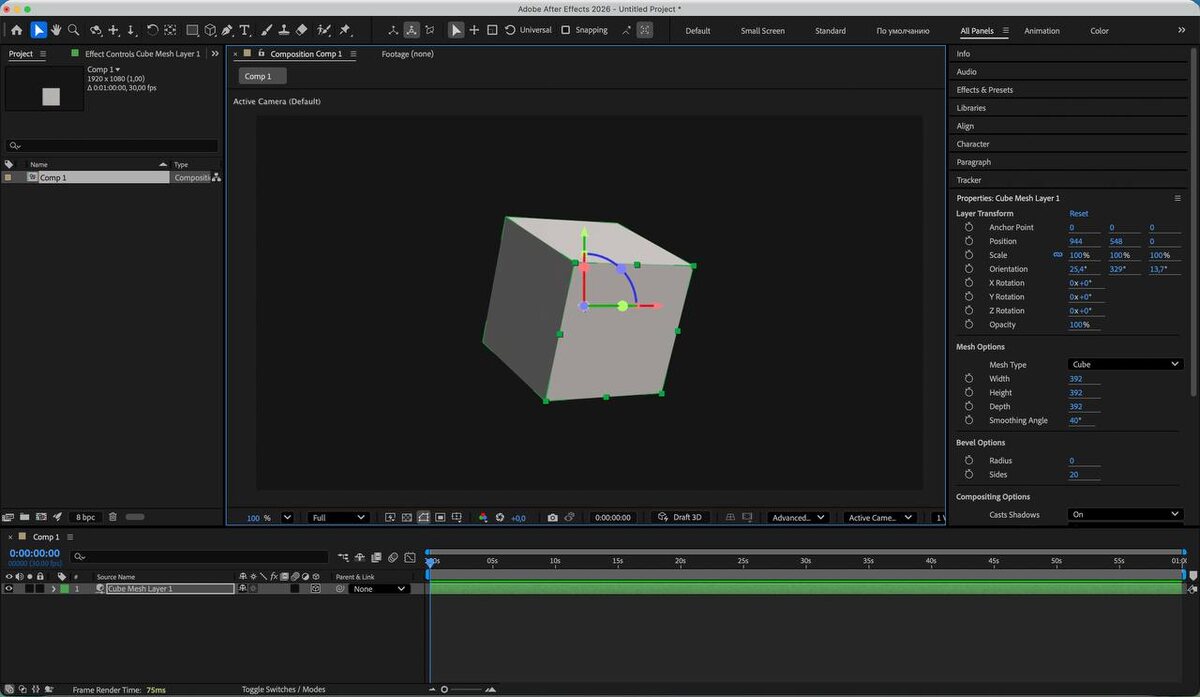1200x697 pixels.
Task: Open composition flowchart icon in the timeline
Action: click(x=343, y=557)
